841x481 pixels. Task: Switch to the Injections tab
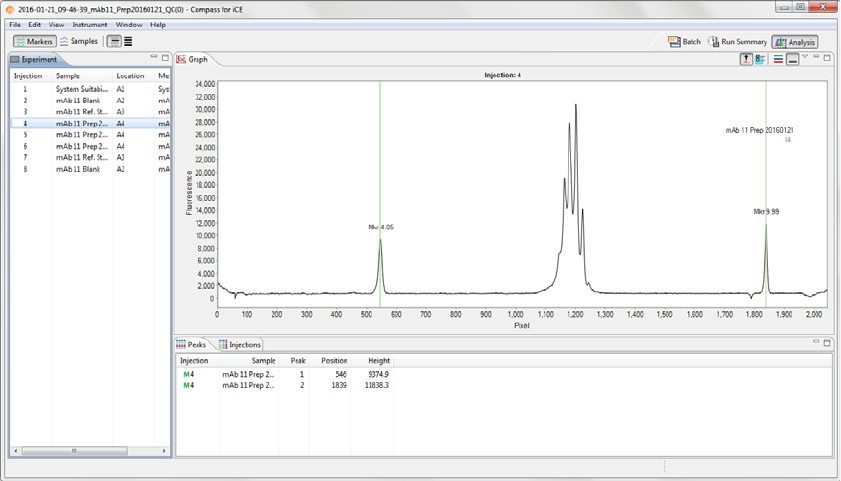coord(240,344)
